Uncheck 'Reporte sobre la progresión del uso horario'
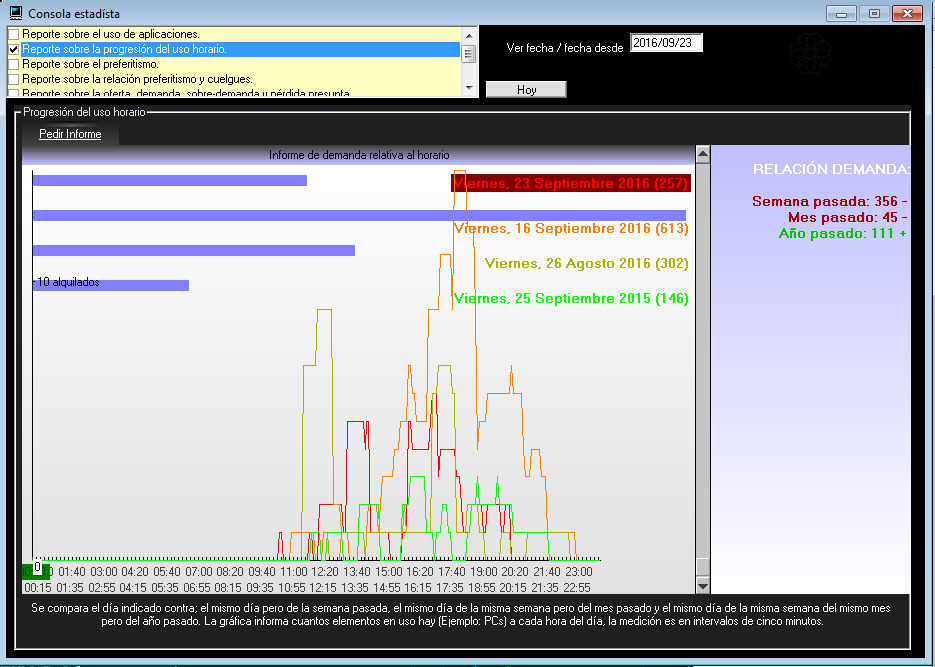Image resolution: width=935 pixels, height=667 pixels. [14, 49]
